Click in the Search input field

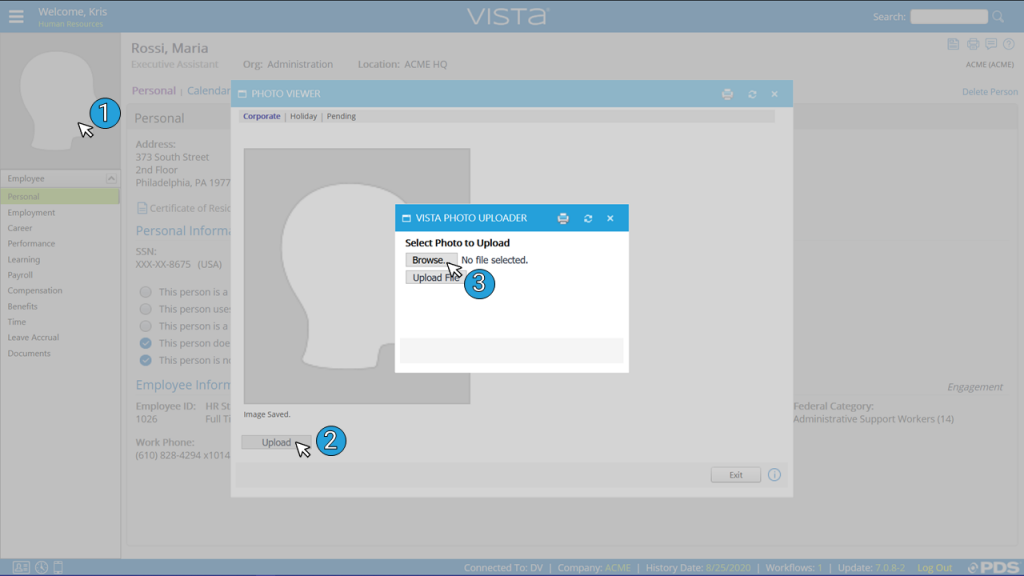[x=949, y=16]
